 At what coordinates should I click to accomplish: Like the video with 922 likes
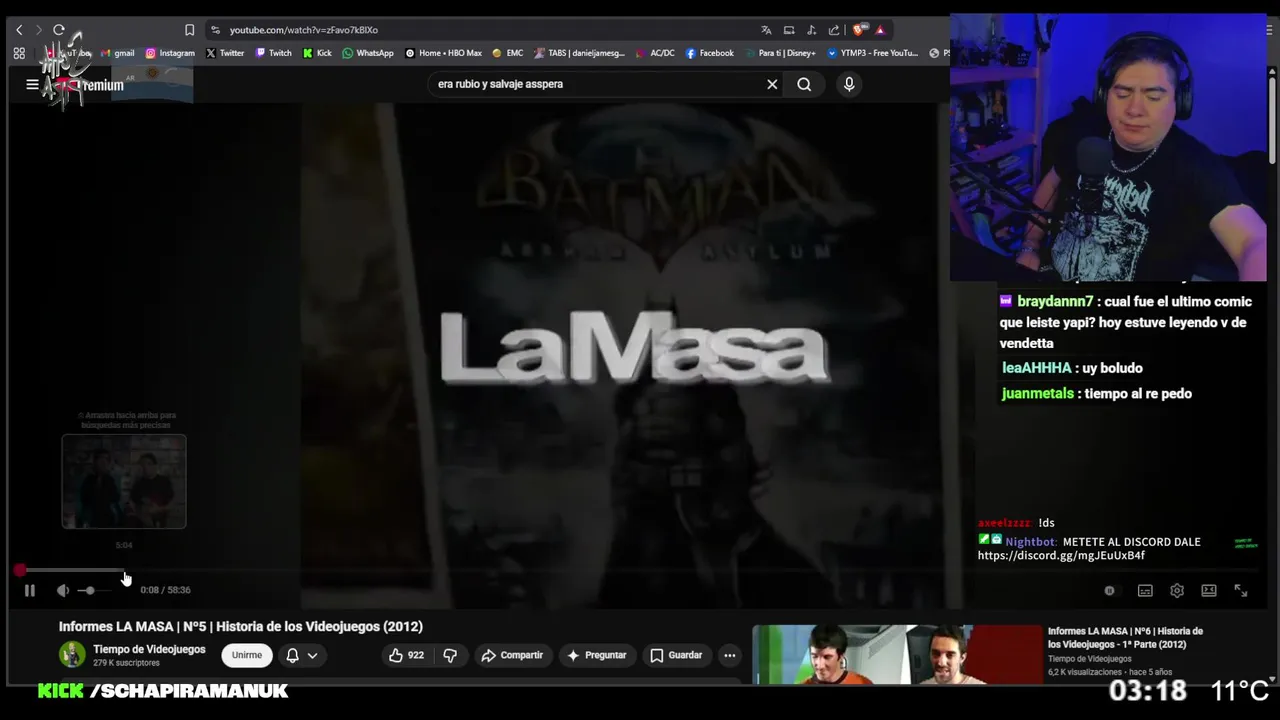tap(406, 655)
